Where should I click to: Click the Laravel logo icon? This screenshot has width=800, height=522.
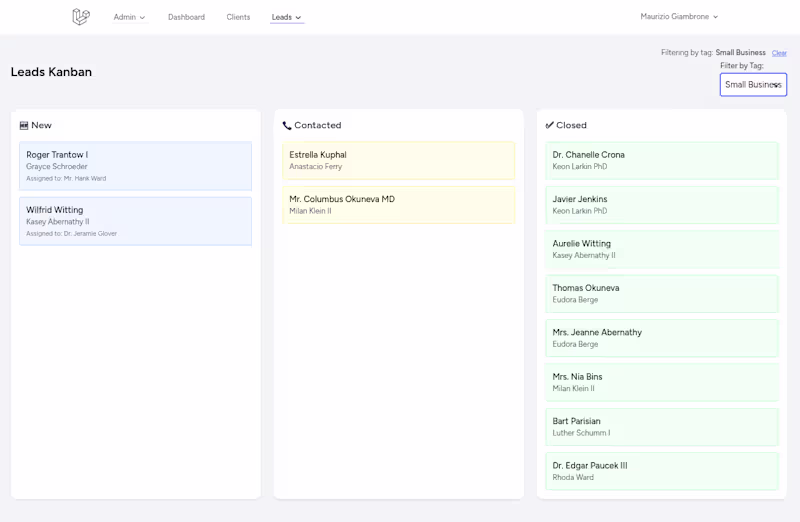pos(81,17)
